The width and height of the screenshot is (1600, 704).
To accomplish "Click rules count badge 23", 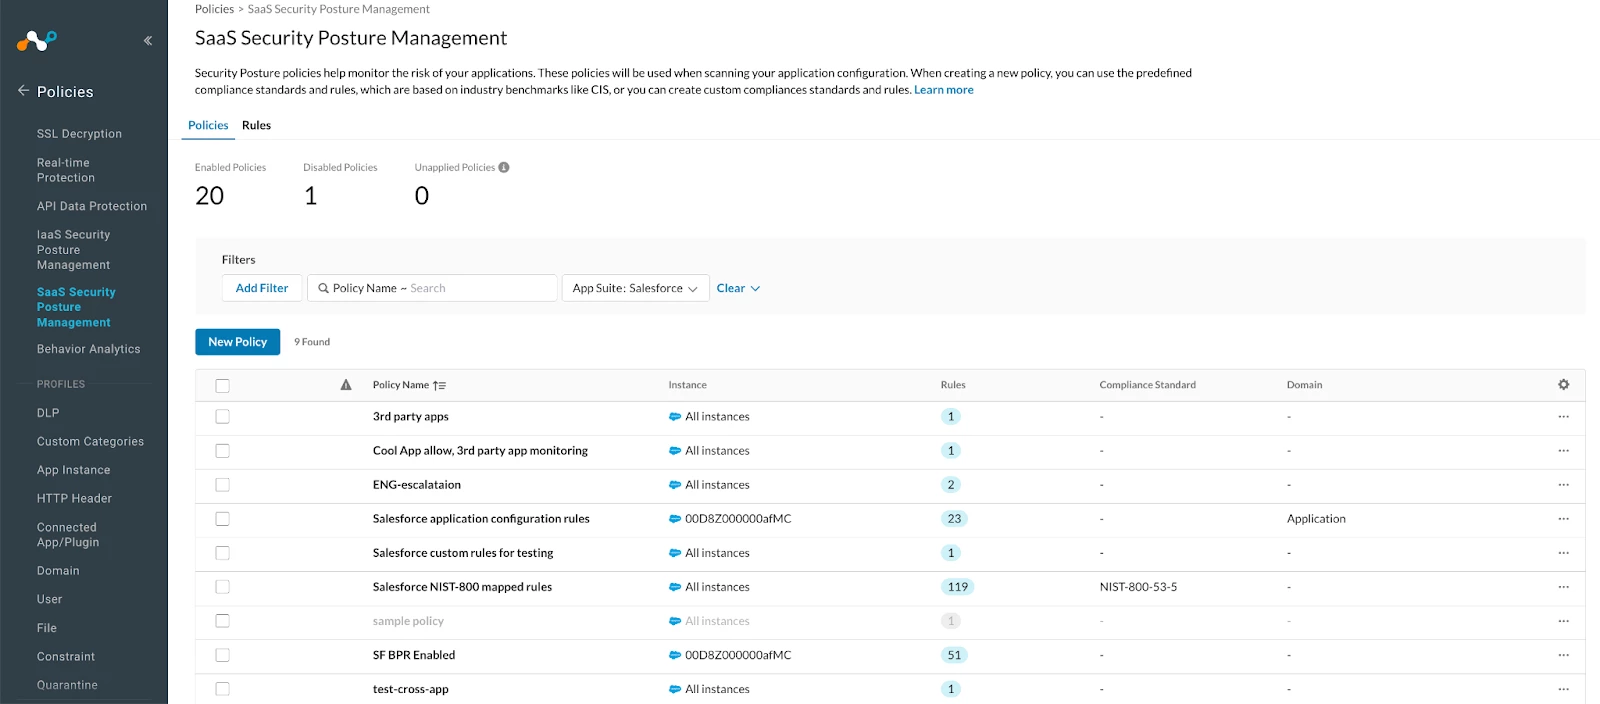I will coord(954,519).
